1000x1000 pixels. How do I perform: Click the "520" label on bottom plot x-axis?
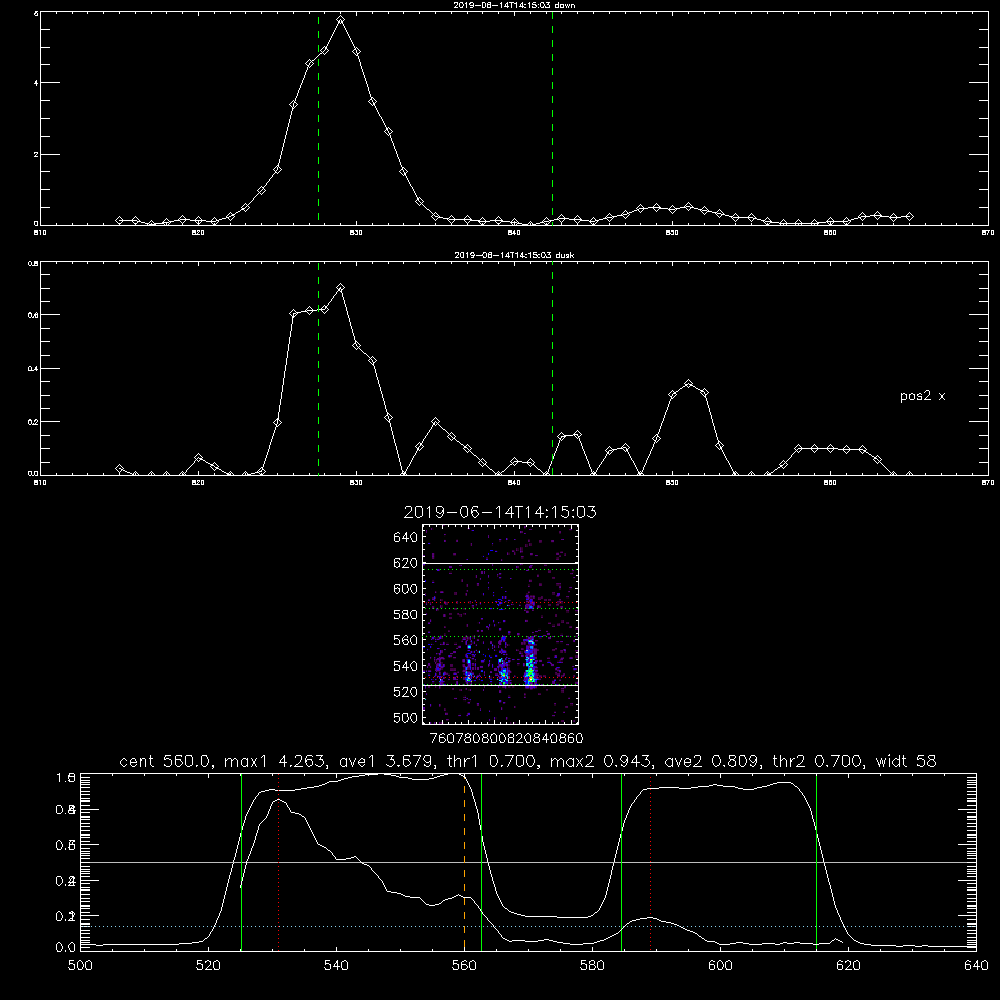(x=208, y=966)
